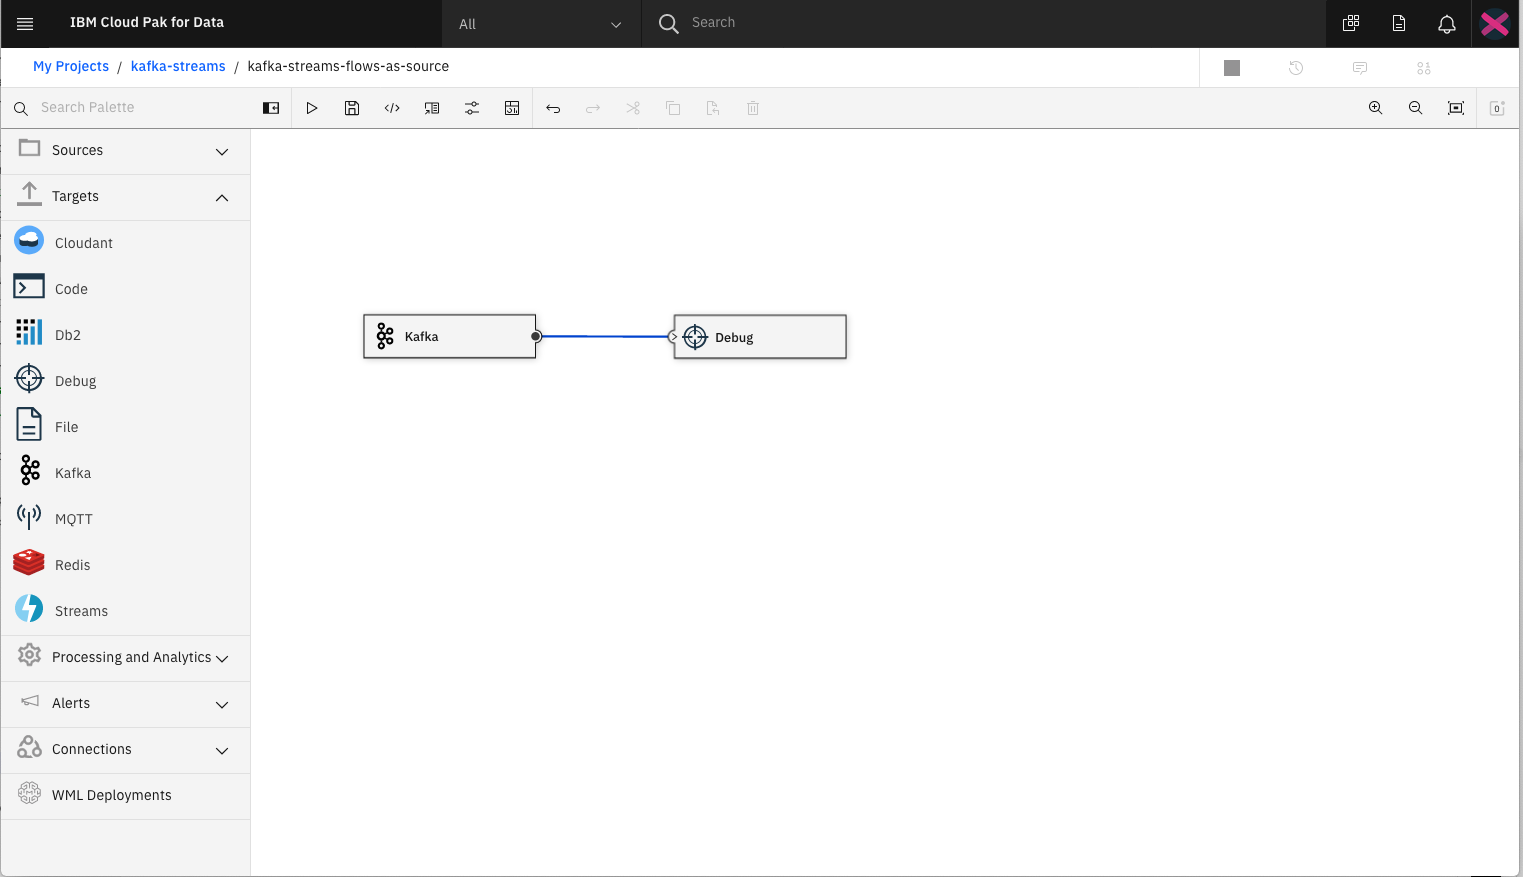Click the global Search field
Image resolution: width=1523 pixels, height=877 pixels.
click(x=984, y=23)
